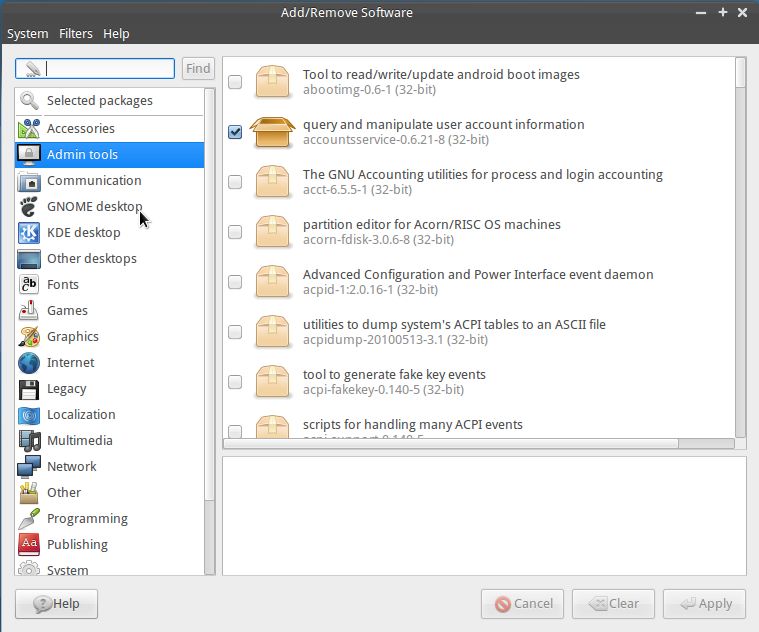Click the Fonts category icon
The height and width of the screenshot is (632, 759).
coord(29,285)
